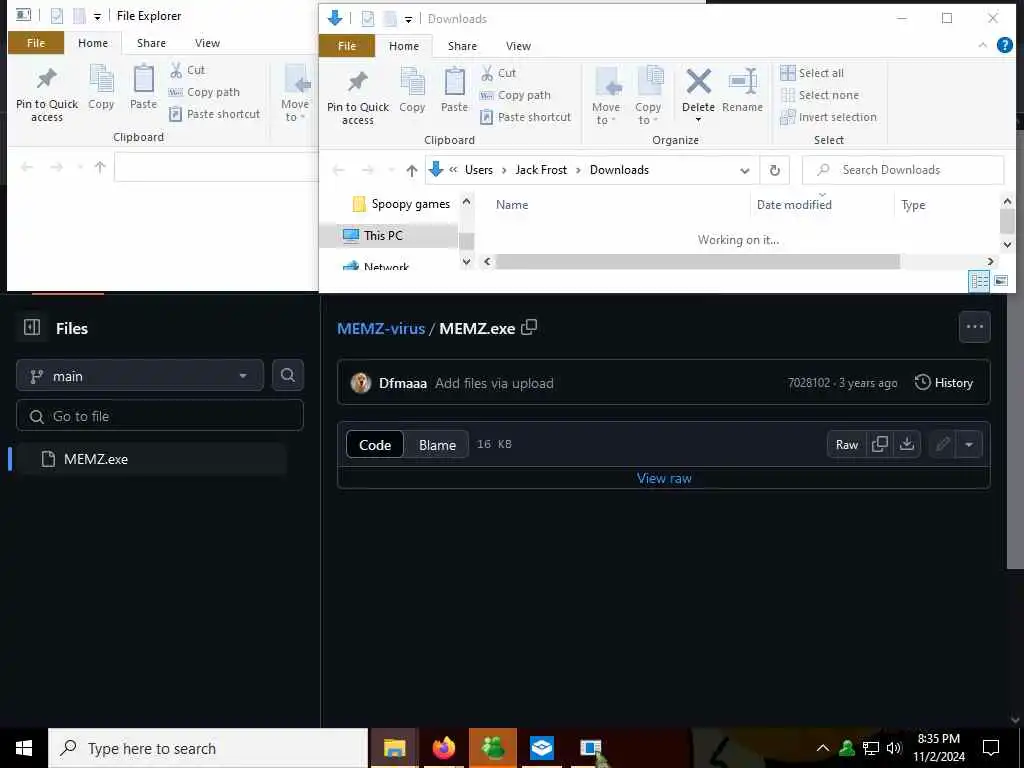This screenshot has width=1024, height=768.
Task: Open File tab in File Explorer window
Action: (x=36, y=42)
